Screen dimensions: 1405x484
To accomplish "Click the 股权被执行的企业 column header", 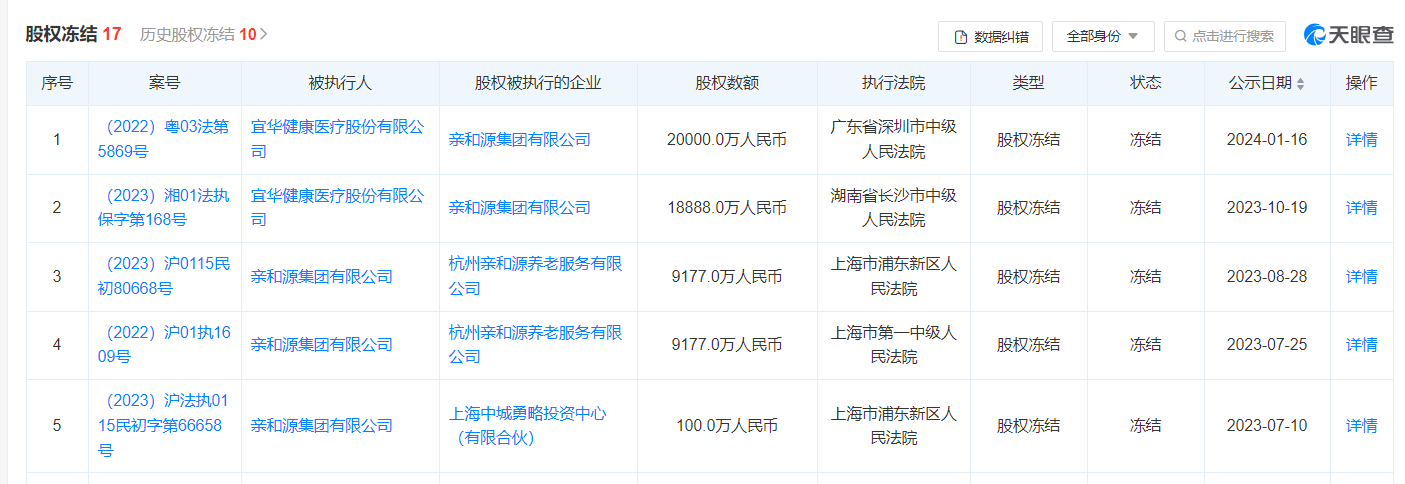I will 538,84.
